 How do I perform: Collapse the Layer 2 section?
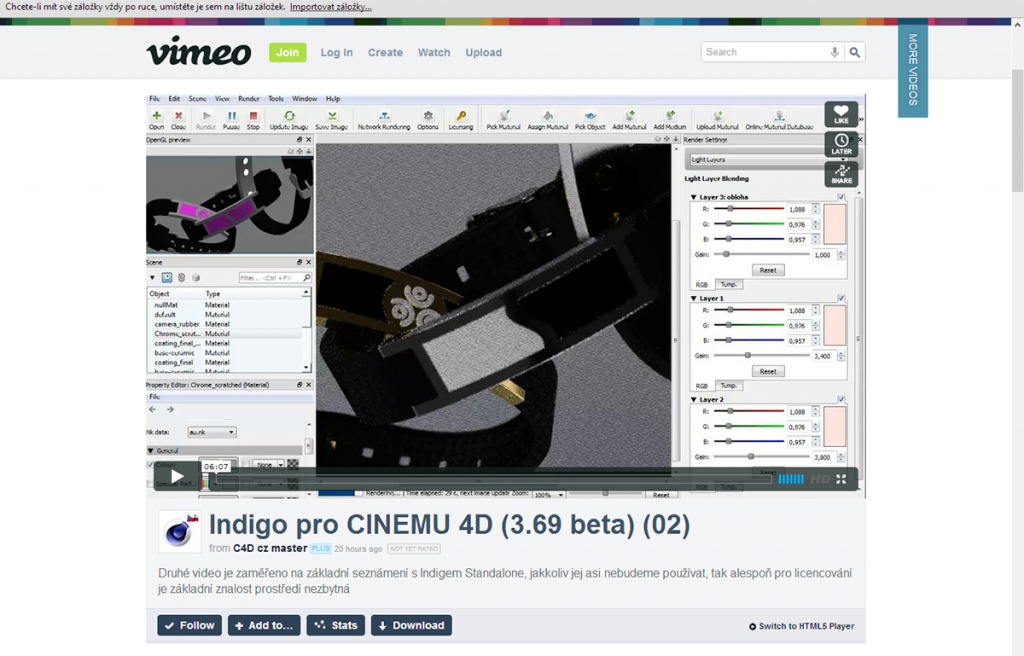(x=694, y=399)
